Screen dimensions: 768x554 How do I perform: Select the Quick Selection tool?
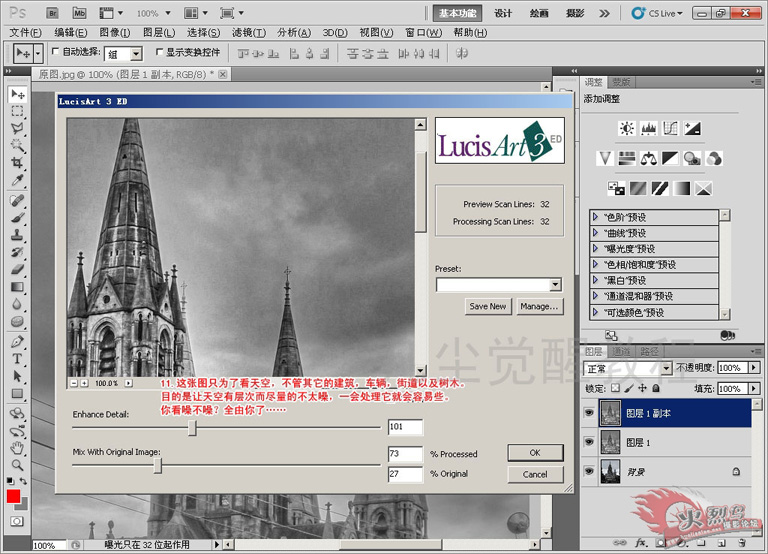click(17, 145)
